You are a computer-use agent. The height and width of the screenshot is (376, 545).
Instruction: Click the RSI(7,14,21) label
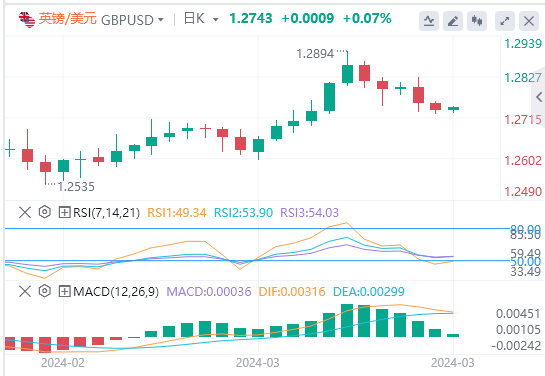[x=106, y=212]
